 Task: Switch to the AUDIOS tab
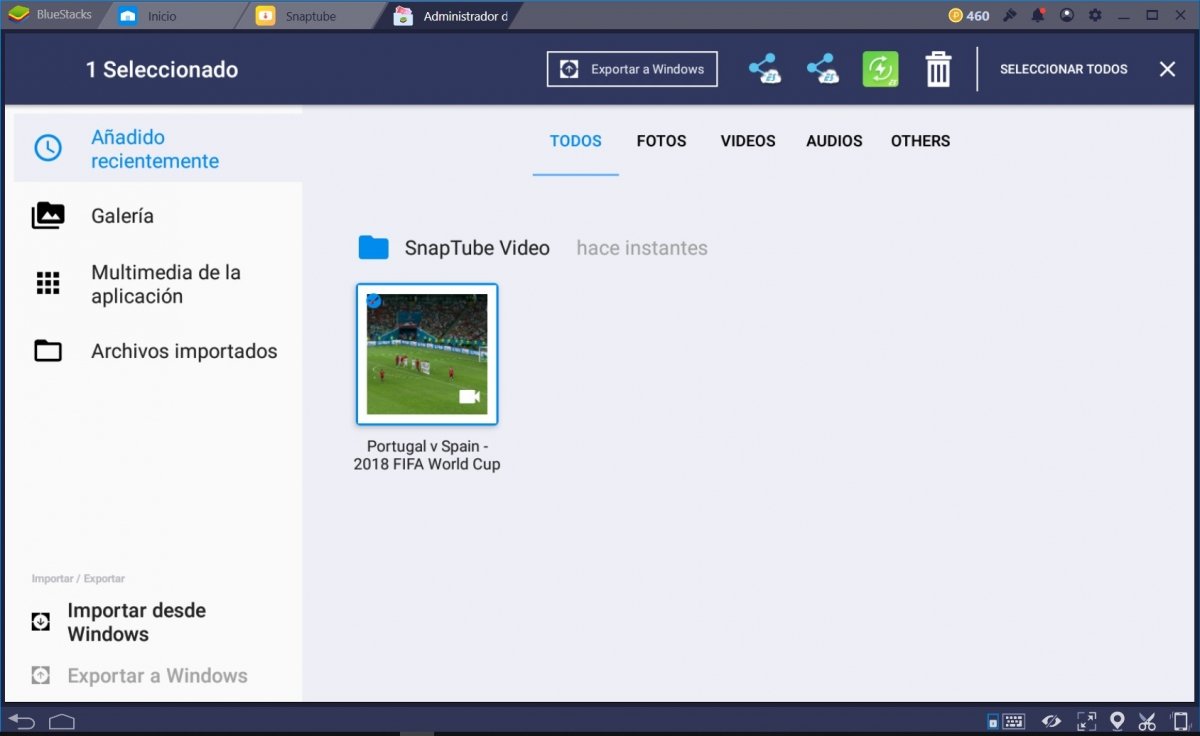834,141
